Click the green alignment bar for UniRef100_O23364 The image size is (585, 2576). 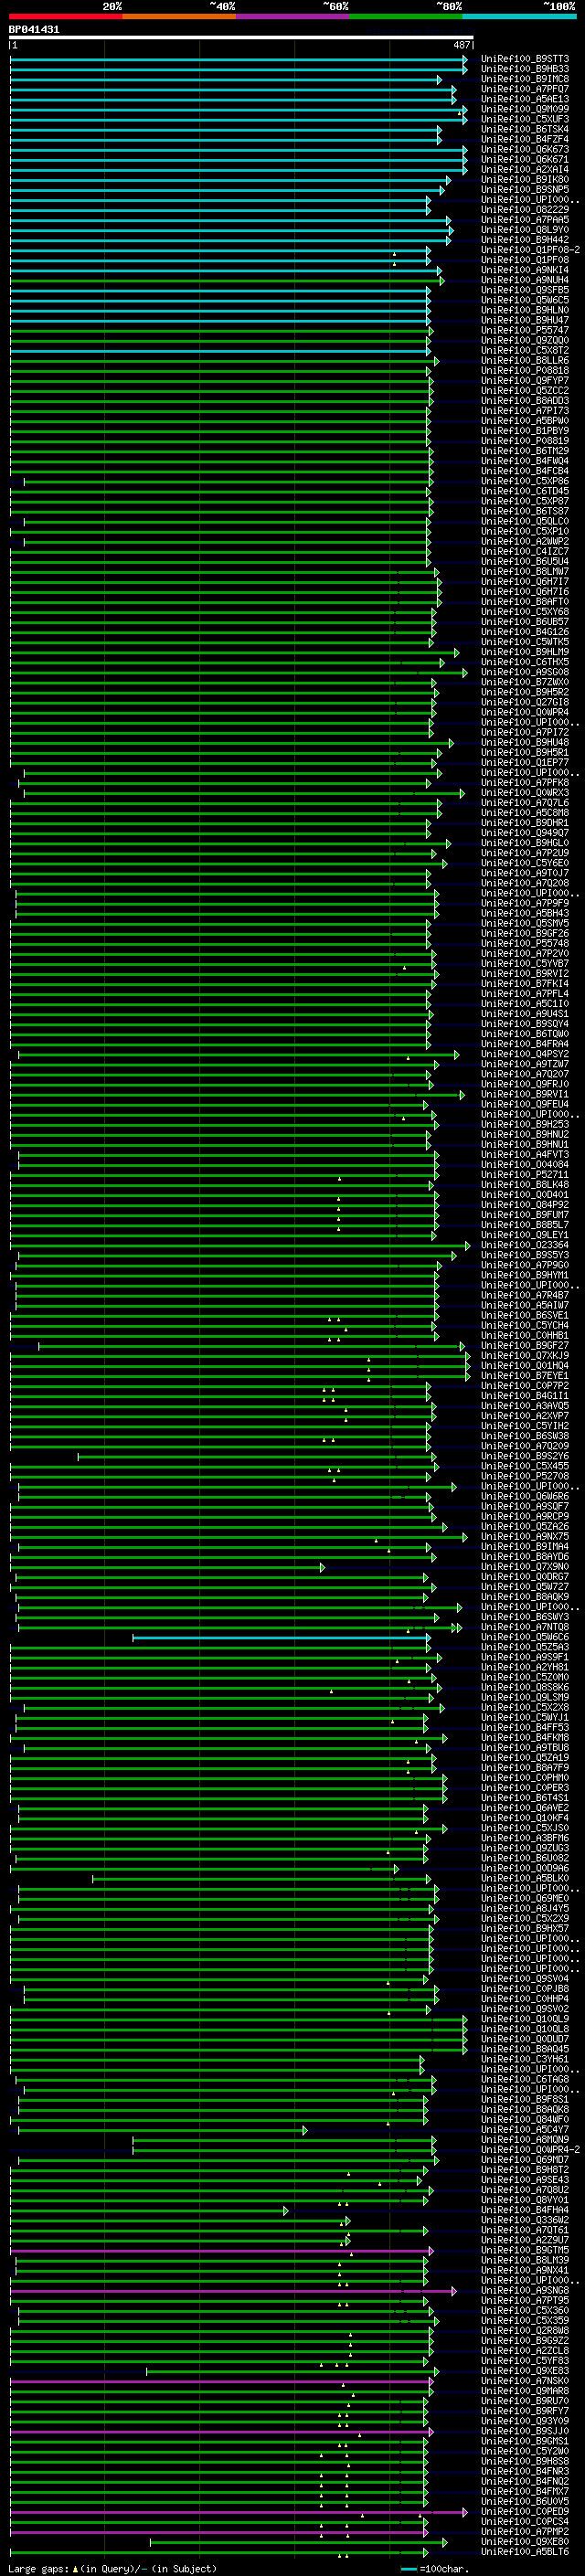tap(240, 1245)
